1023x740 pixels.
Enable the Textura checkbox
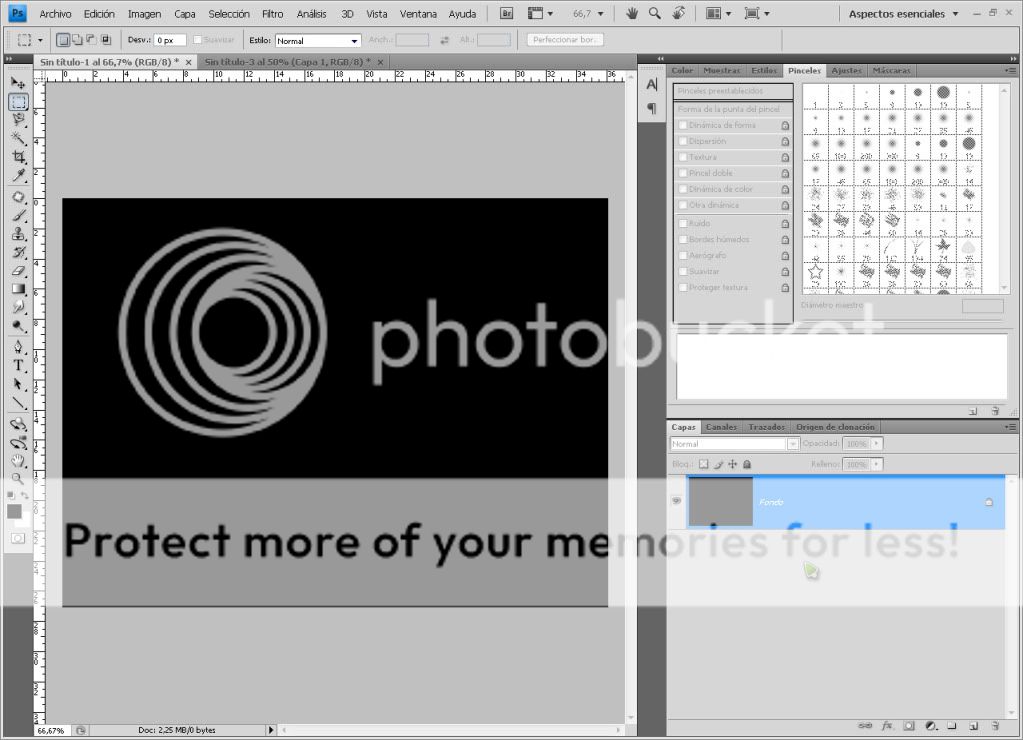tap(683, 157)
